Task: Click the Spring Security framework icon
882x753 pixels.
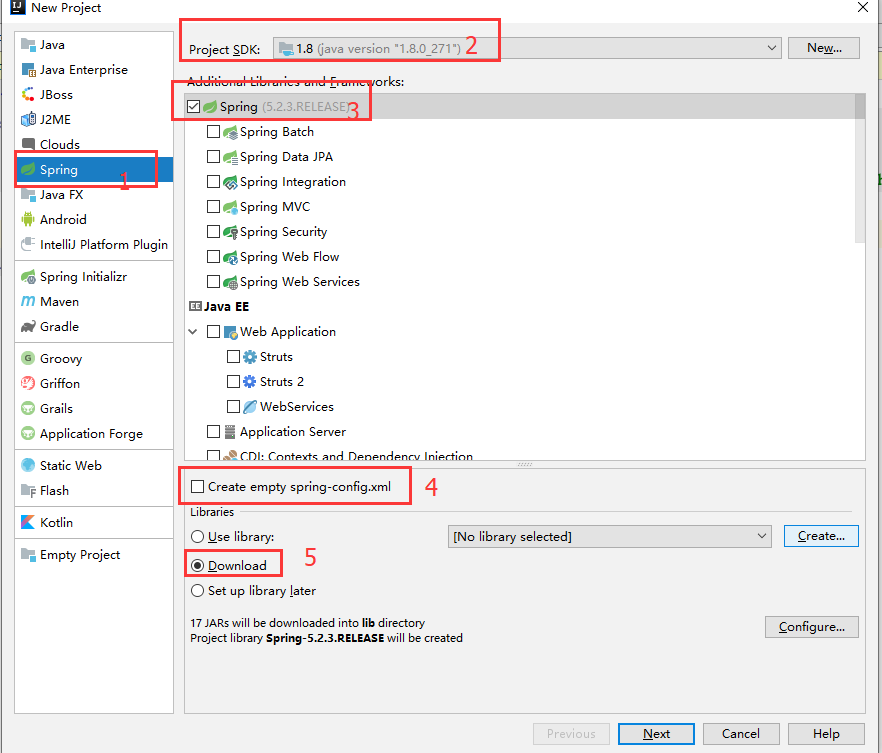Action: click(230, 232)
